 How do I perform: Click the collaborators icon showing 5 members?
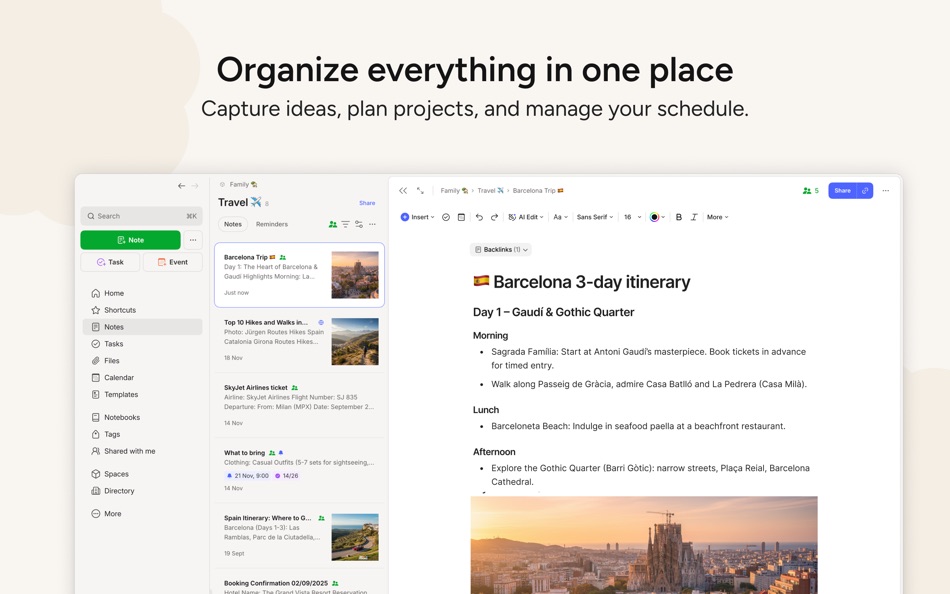tap(808, 190)
